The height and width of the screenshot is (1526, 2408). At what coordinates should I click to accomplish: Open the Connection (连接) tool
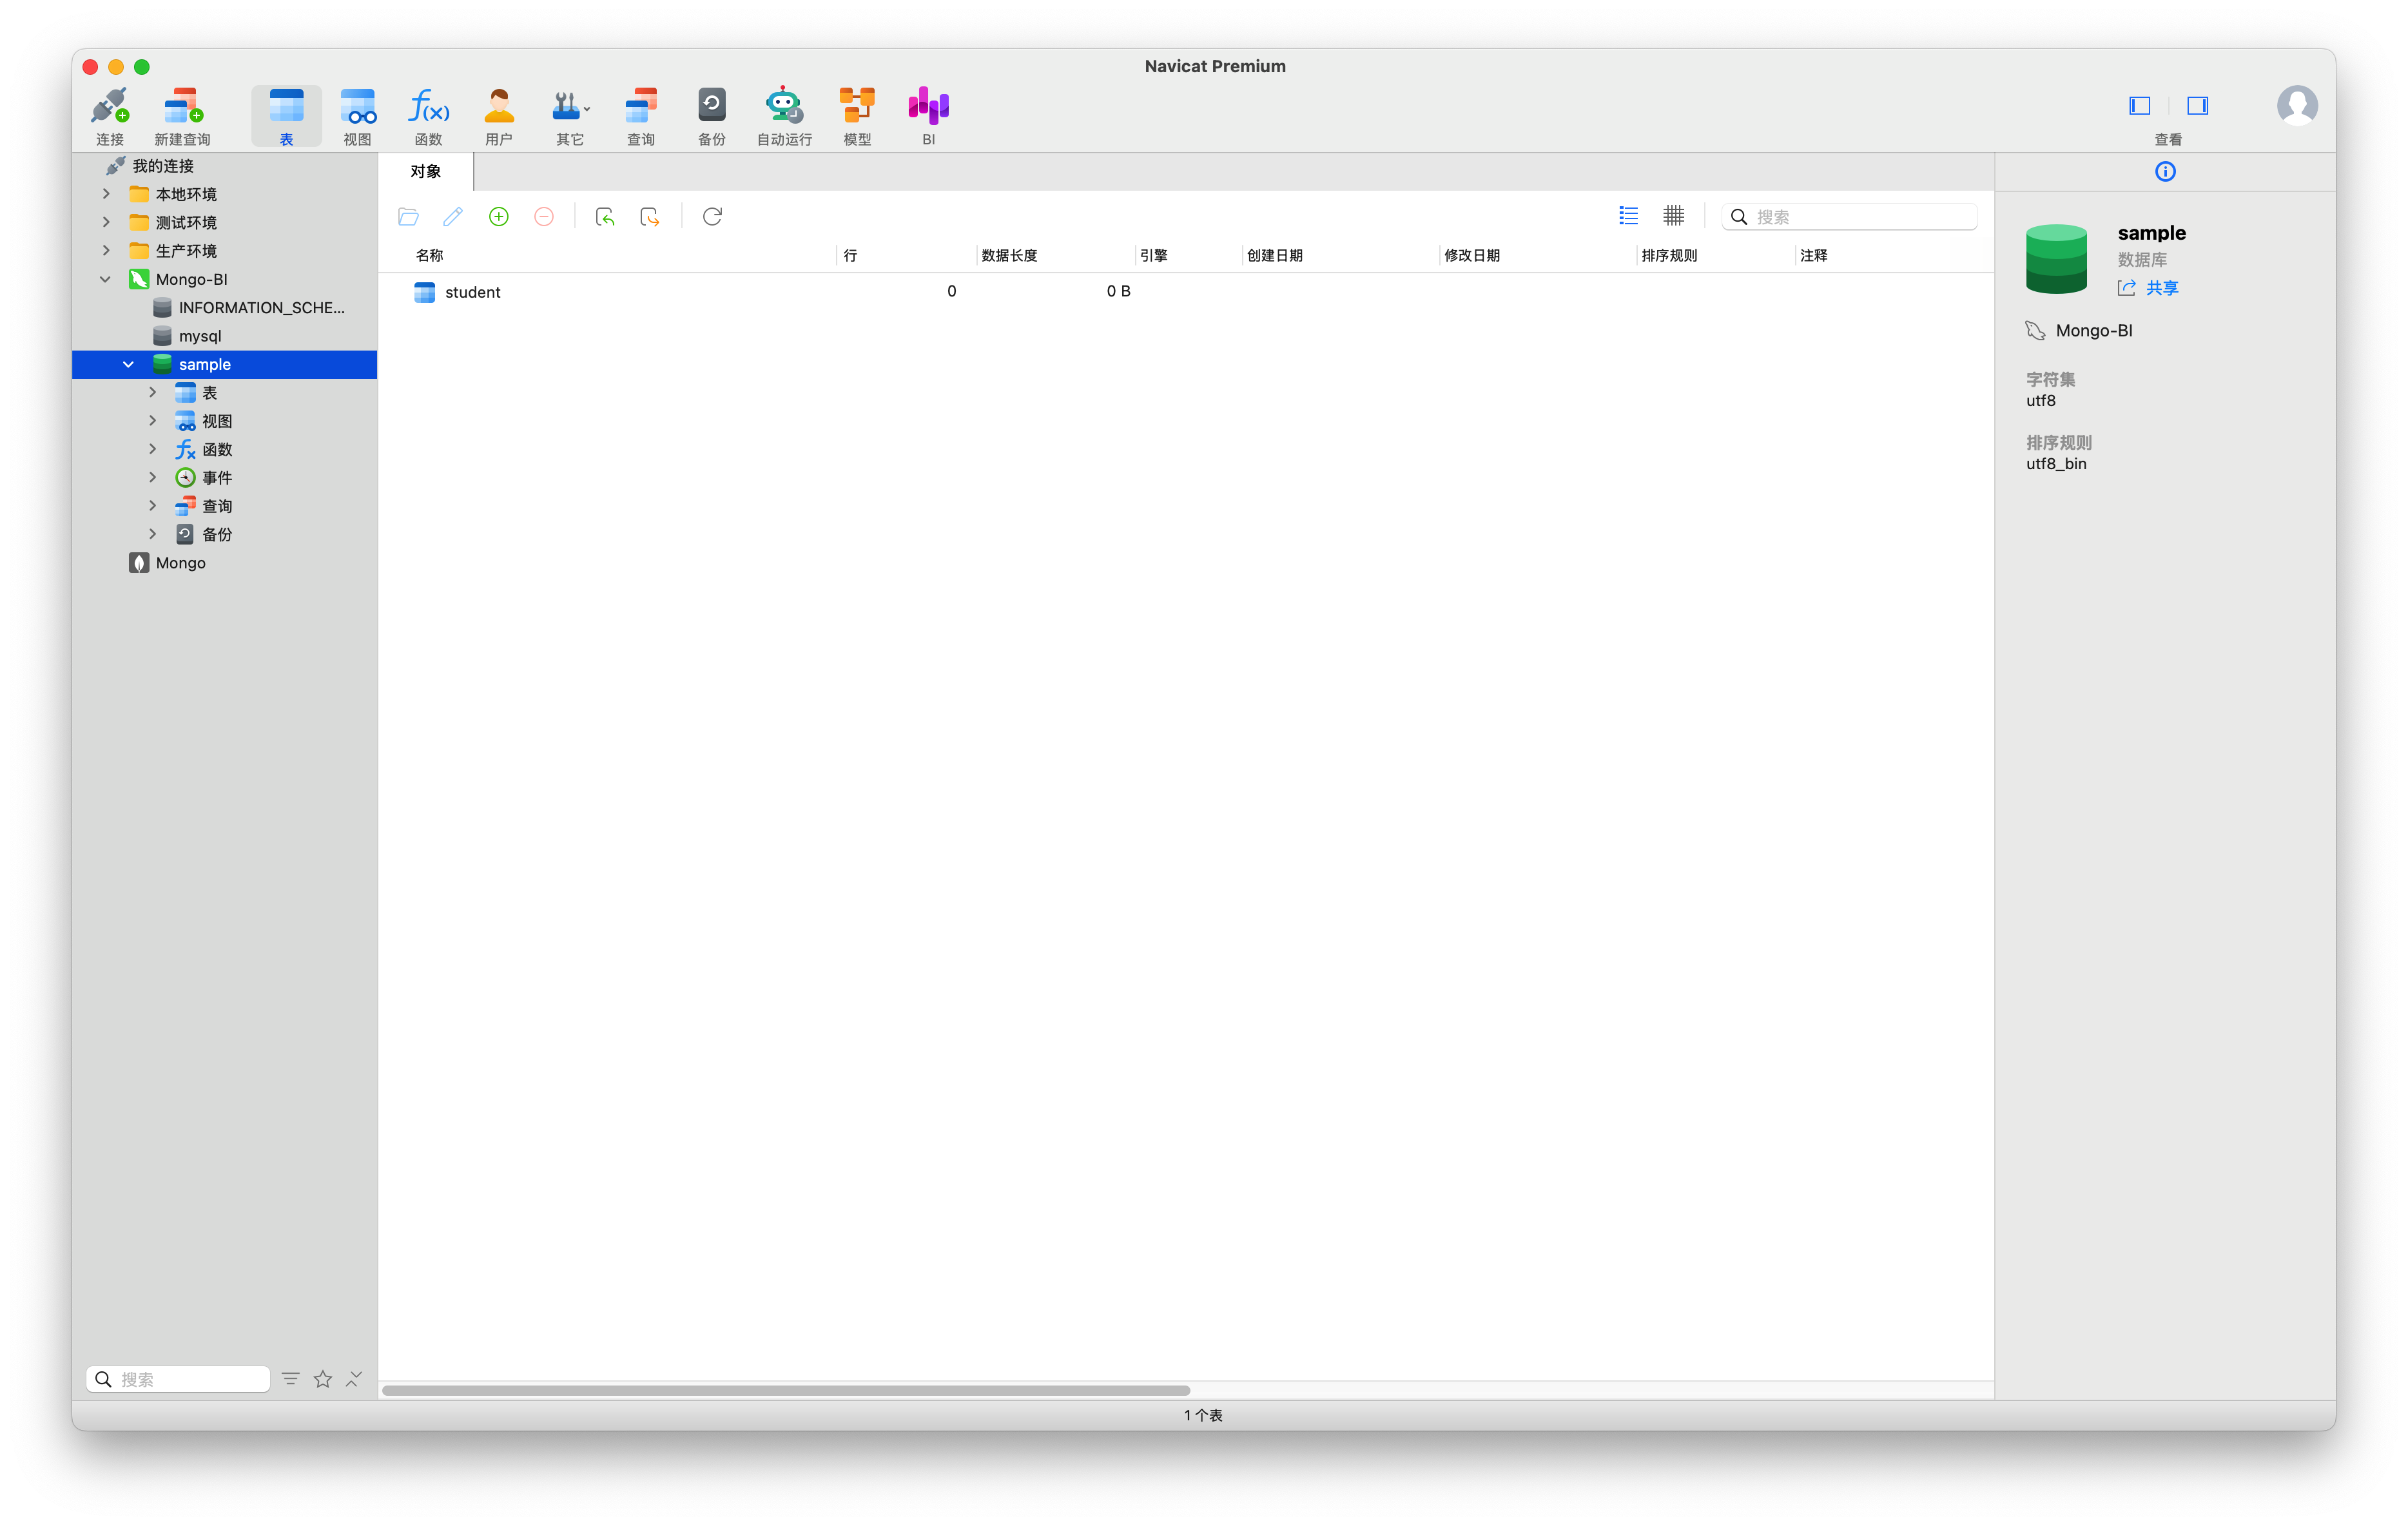(110, 115)
